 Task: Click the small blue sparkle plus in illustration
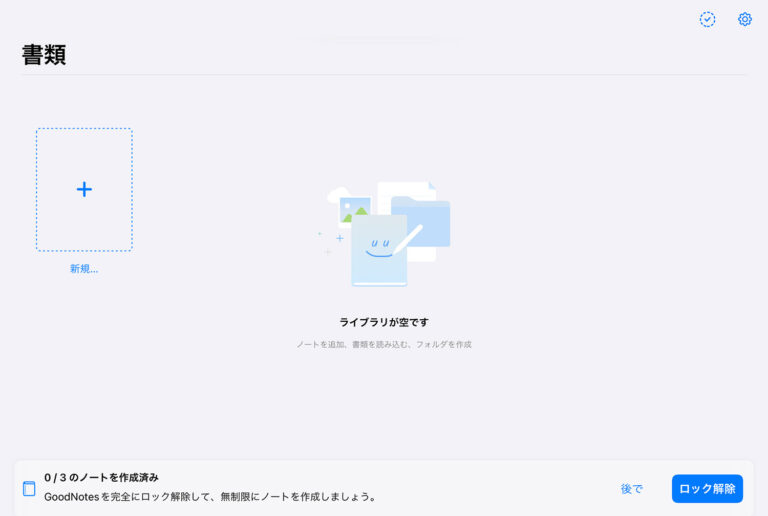339,238
